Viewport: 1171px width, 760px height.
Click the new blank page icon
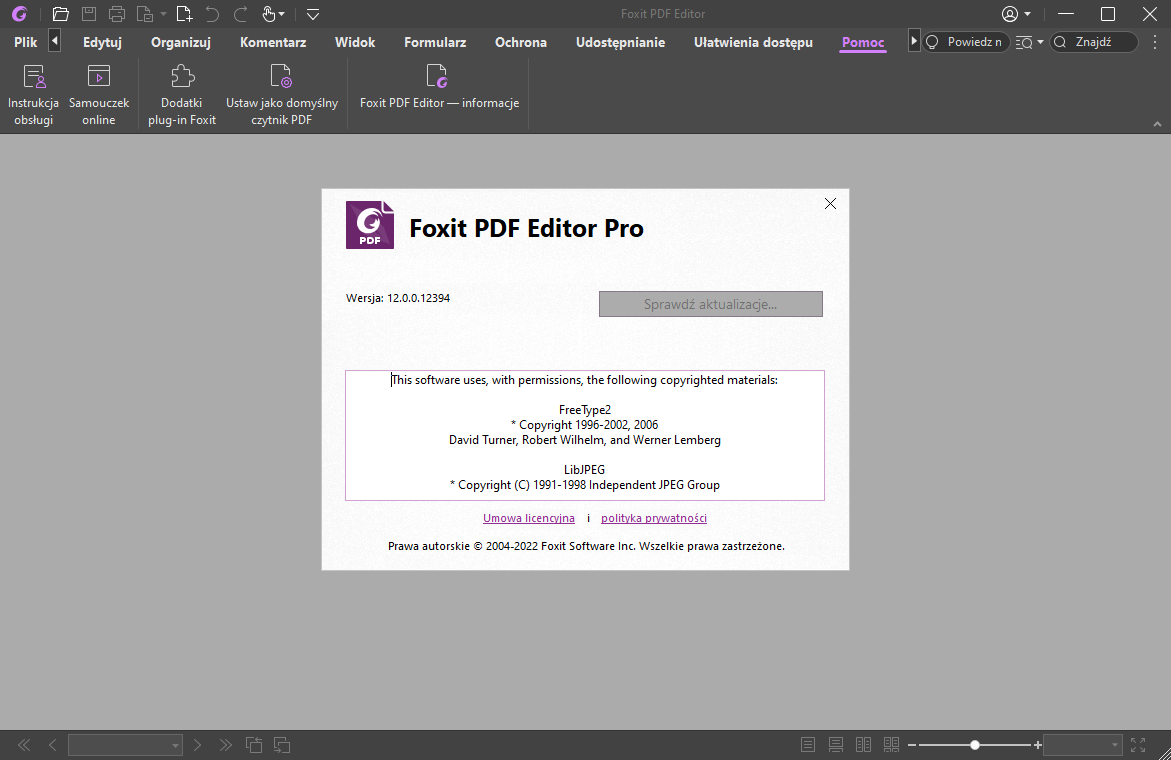pyautogui.click(x=184, y=13)
